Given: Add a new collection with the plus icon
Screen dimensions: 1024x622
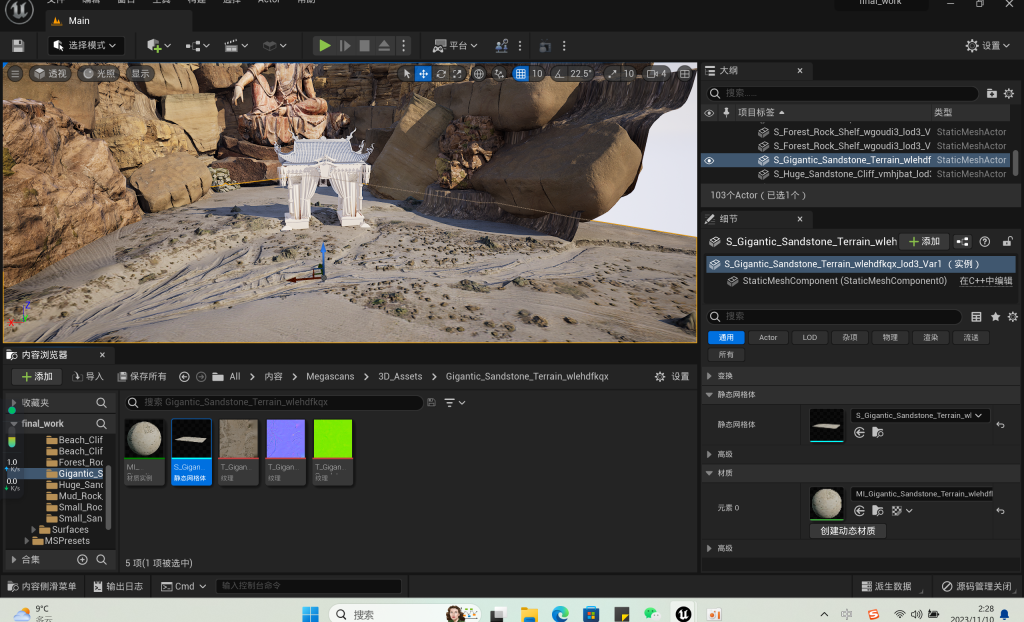Looking at the screenshot, I should click(x=82, y=560).
